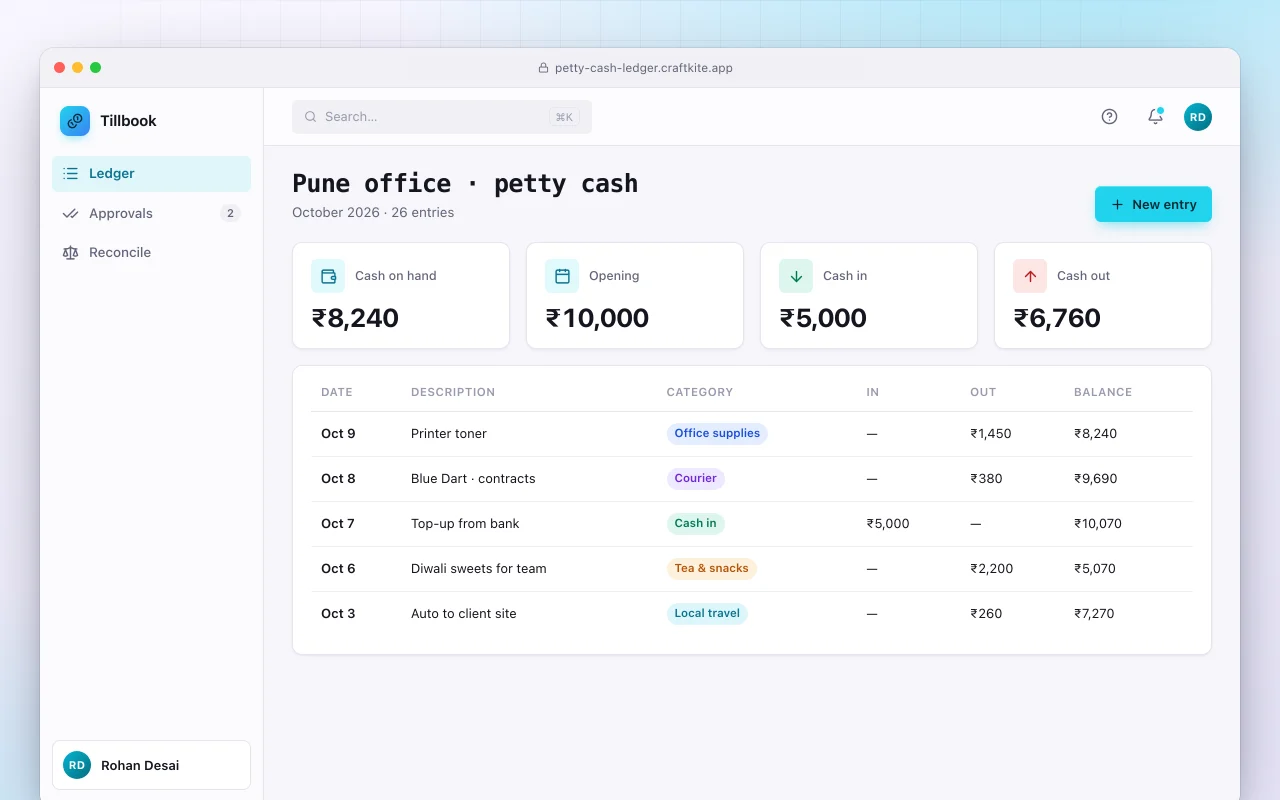
Task: Click the Cash out up-arrow icon
Action: tap(1030, 276)
